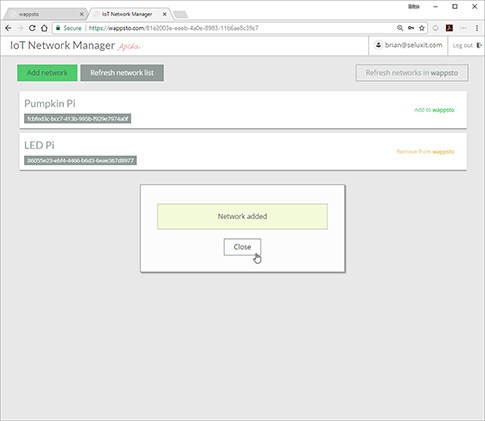Open the saved password key icon

(411, 28)
